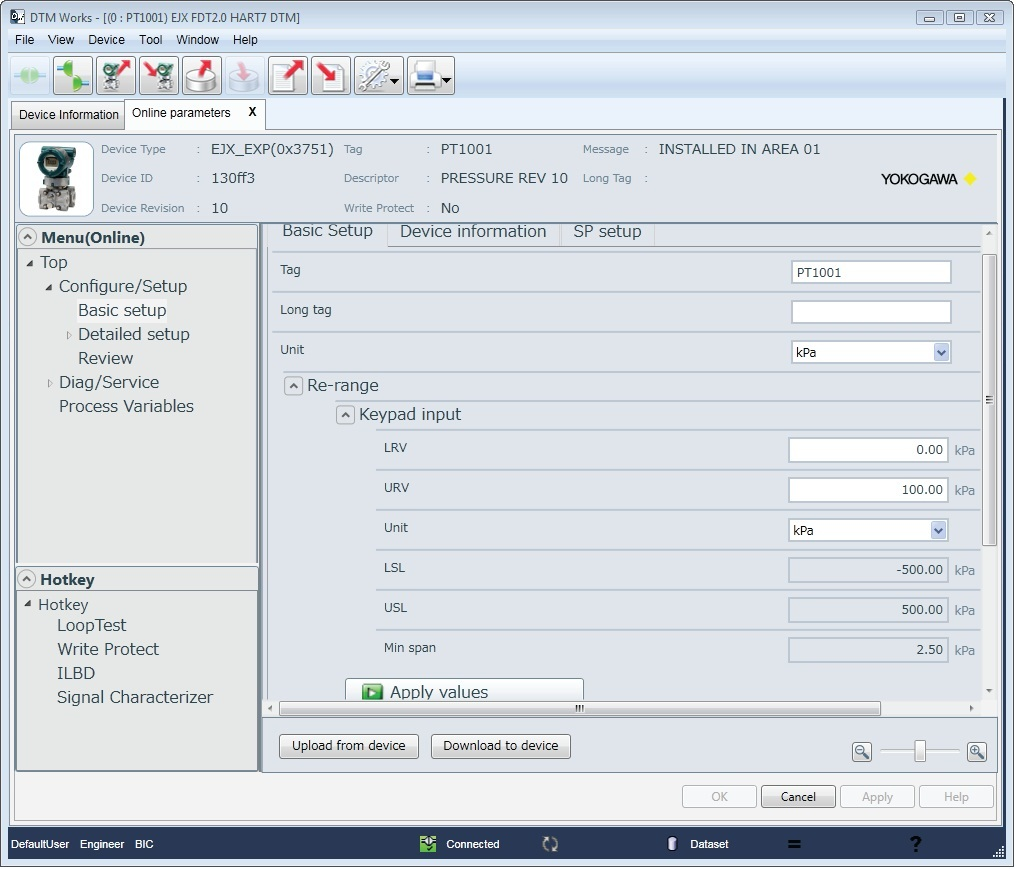Screen dimensions: 1016x869
Task: Click inside the Long tag input field
Action: pyautogui.click(x=870, y=311)
